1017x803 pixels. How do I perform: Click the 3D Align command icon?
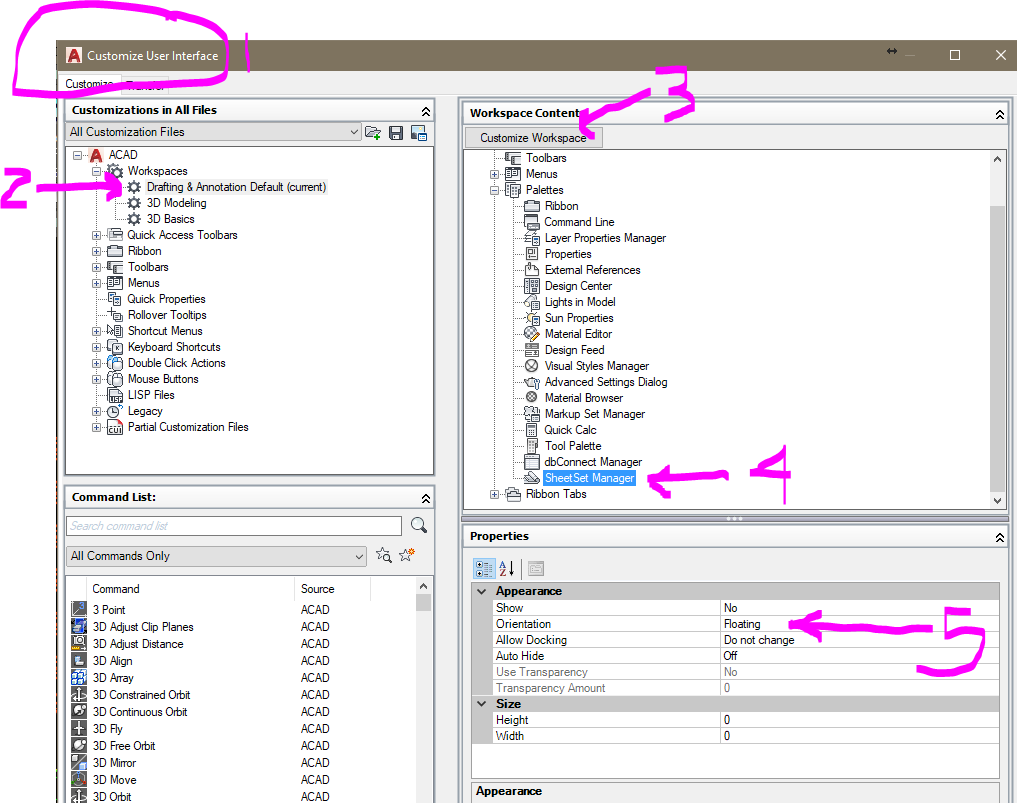tap(79, 660)
